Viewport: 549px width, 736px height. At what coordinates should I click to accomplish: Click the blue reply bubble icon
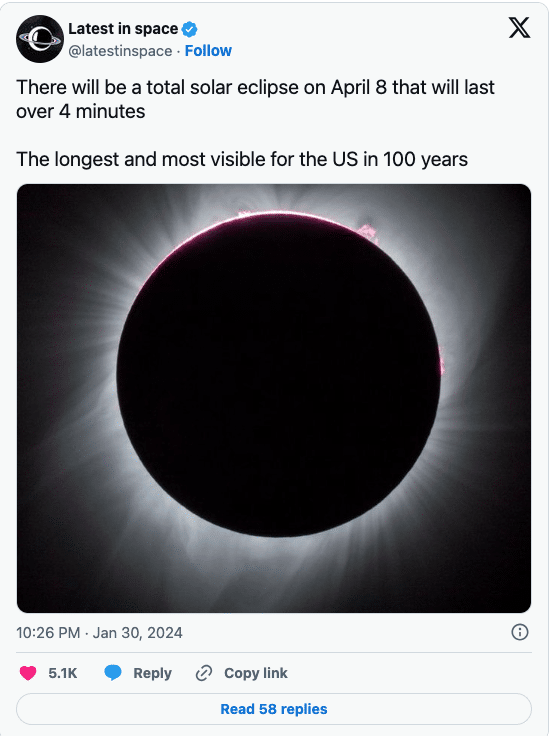[x=113, y=673]
